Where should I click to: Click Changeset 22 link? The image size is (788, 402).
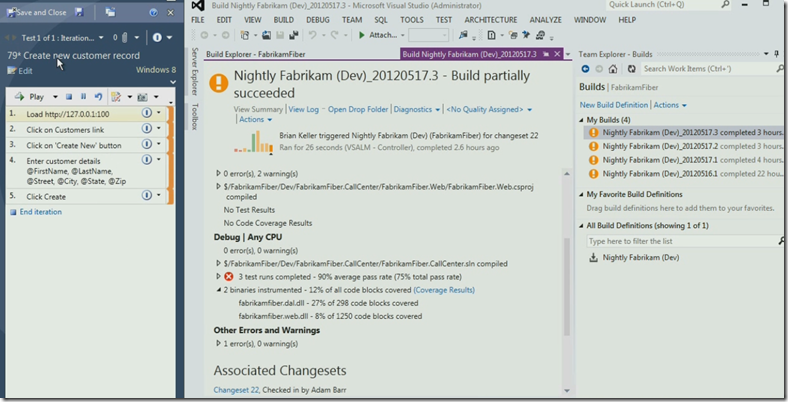236,390
